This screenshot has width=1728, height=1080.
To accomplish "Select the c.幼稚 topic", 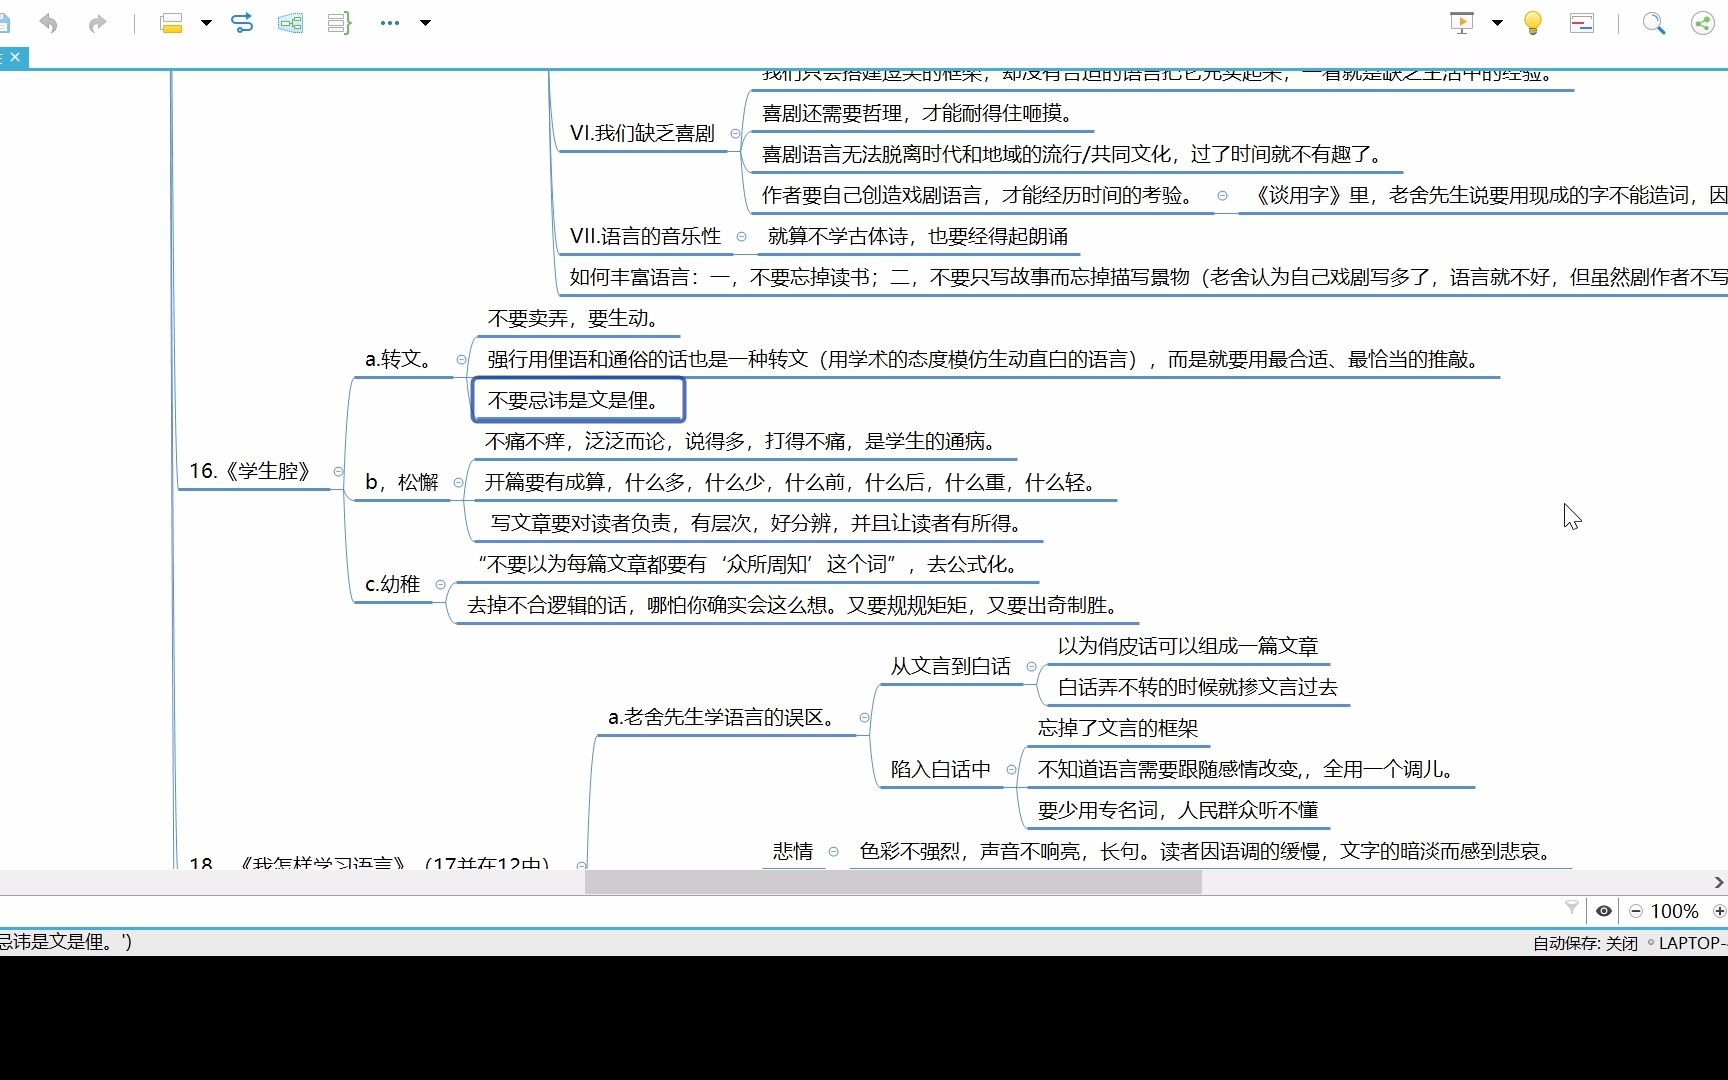I will [x=392, y=584].
